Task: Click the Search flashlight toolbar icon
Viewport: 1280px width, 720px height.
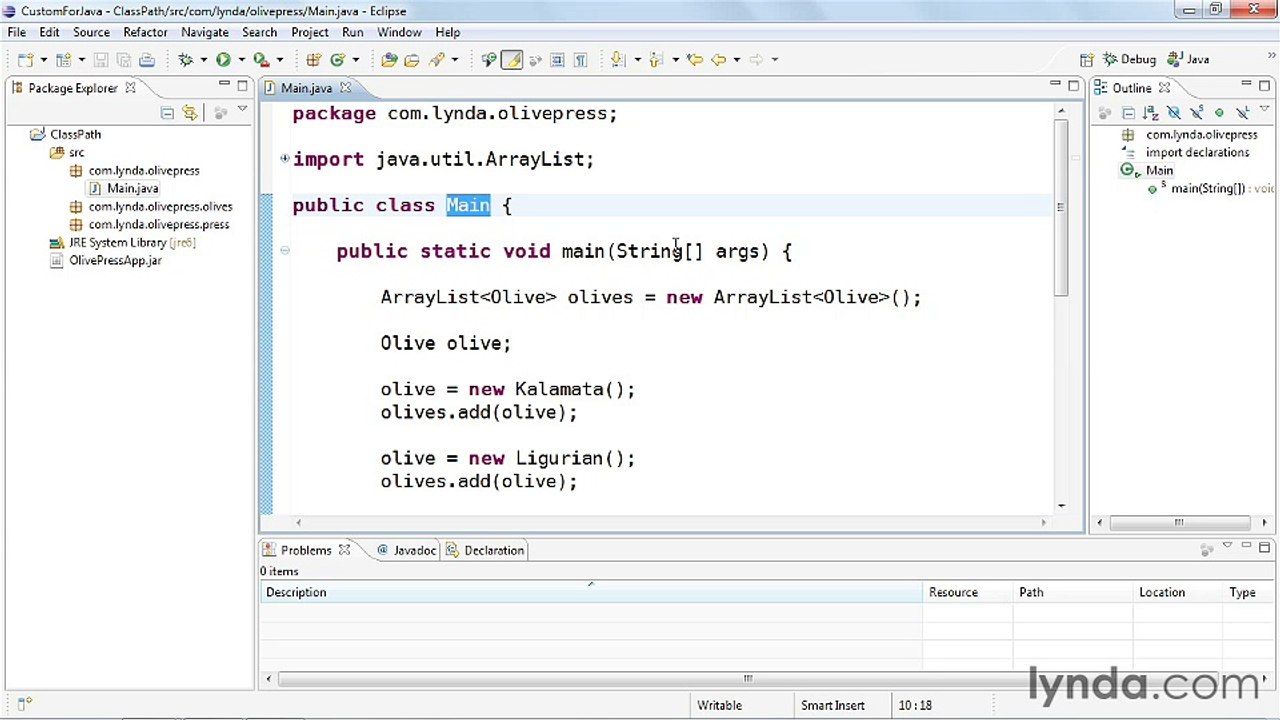Action: [437, 60]
